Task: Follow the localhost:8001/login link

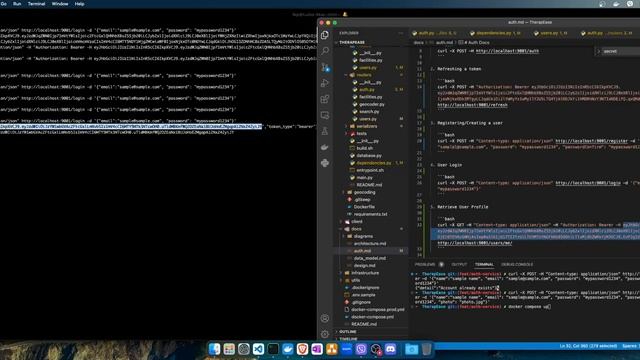Action: tap(588, 183)
